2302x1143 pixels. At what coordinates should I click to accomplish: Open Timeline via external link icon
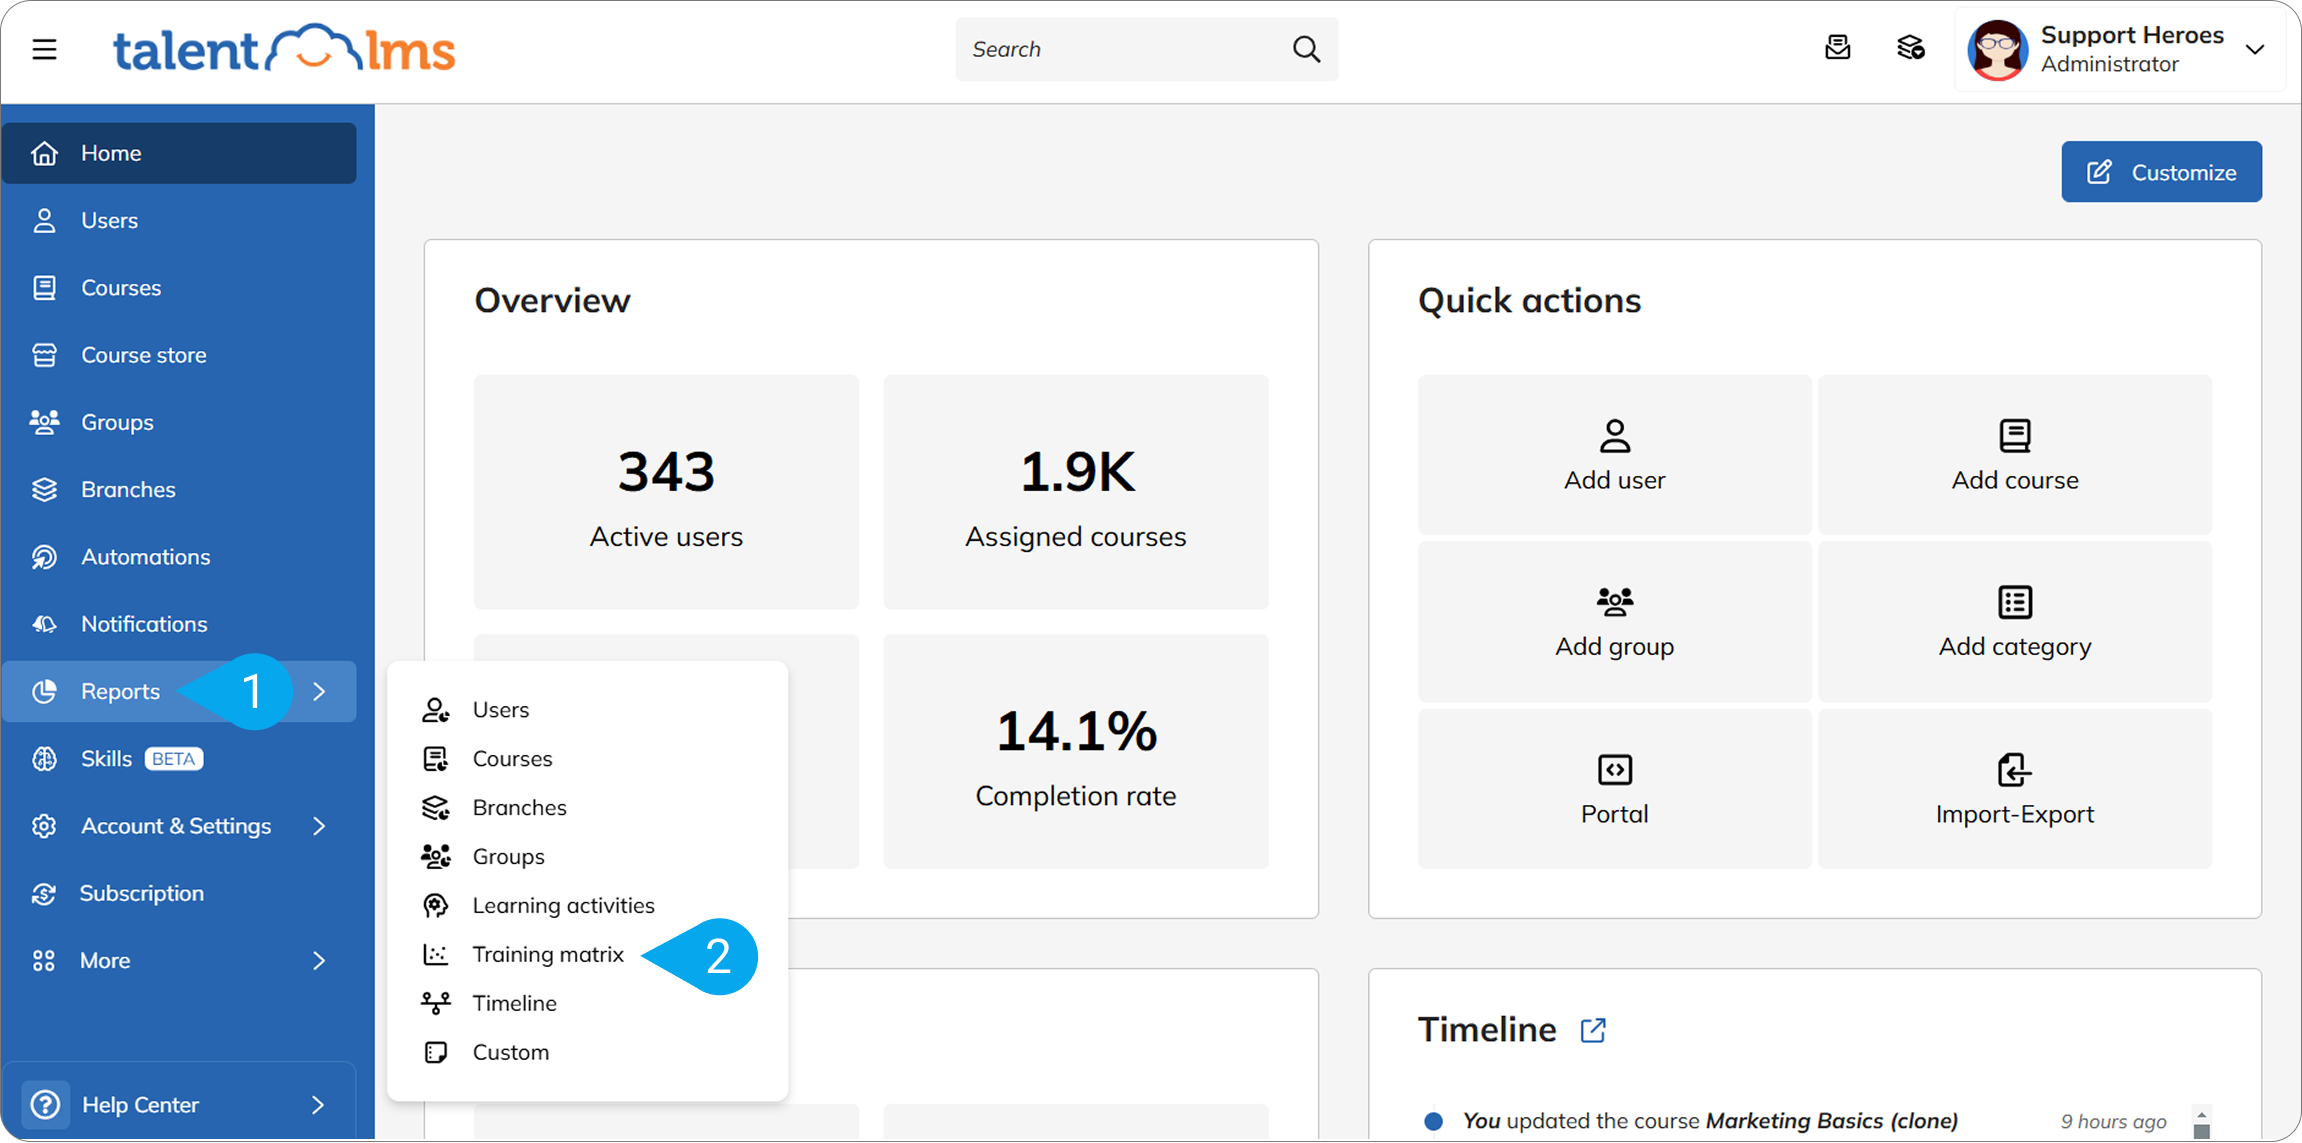pyautogui.click(x=1593, y=1030)
